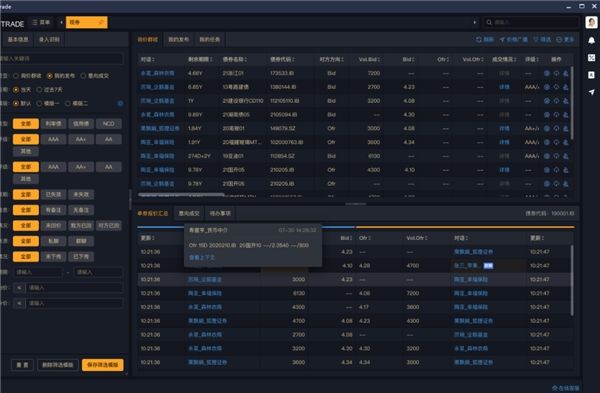Open the user avatar profile picture
The width and height of the screenshot is (600, 393).
click(x=591, y=22)
